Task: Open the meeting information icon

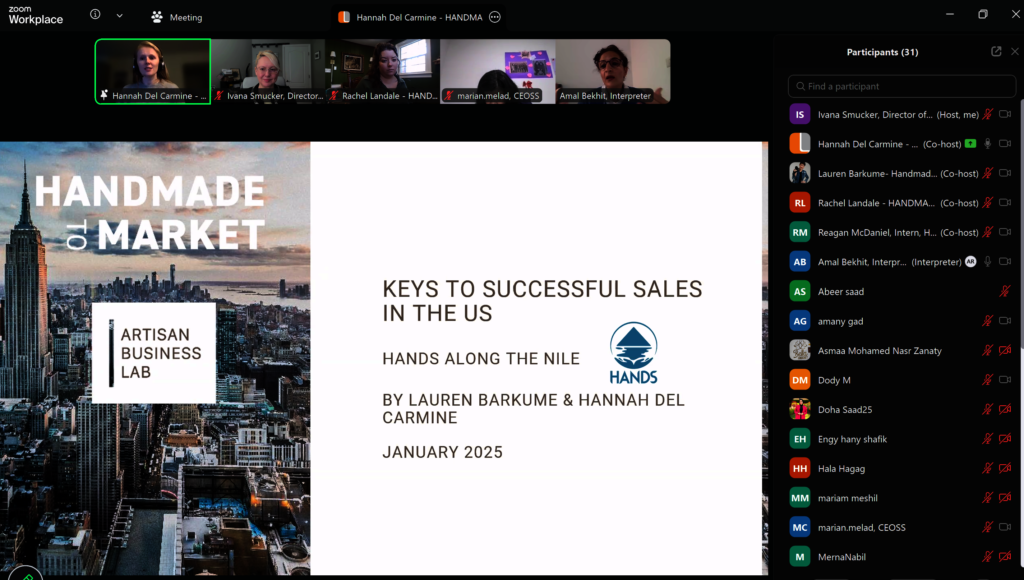Action: (x=95, y=15)
